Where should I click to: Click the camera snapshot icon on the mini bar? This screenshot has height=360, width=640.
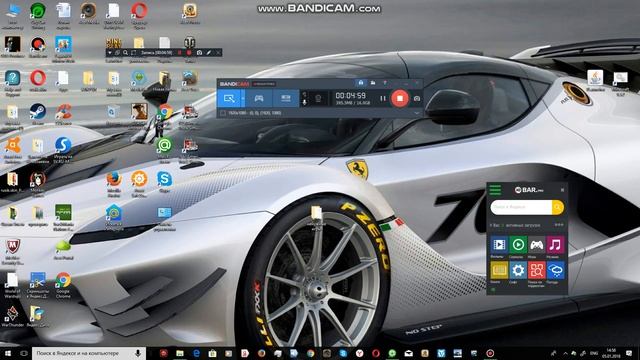click(199, 53)
